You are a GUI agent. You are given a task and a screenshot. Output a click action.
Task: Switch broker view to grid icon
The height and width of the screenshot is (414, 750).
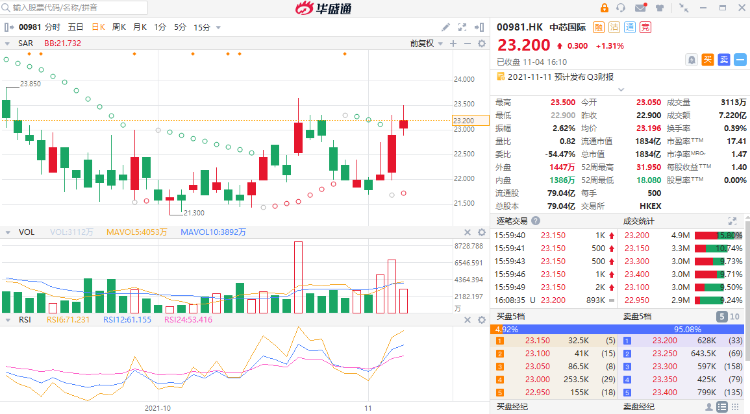pos(736,407)
